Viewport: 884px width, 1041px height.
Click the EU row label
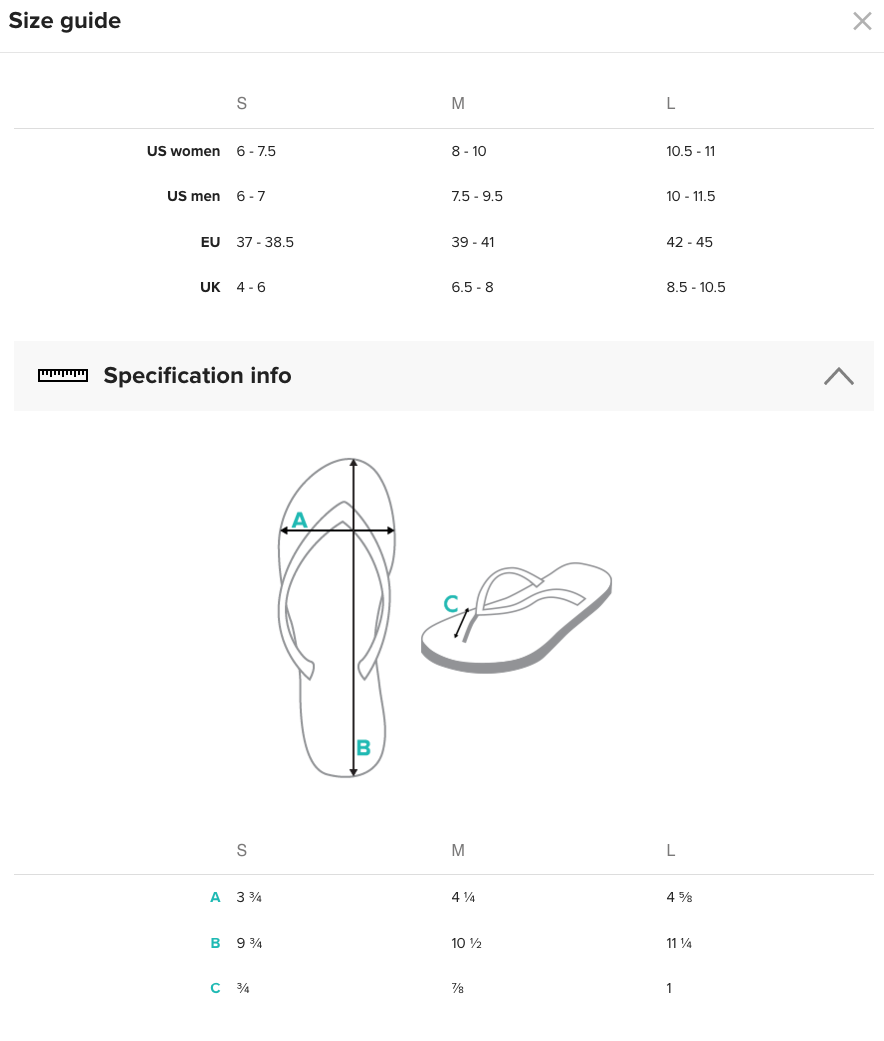[x=210, y=241]
